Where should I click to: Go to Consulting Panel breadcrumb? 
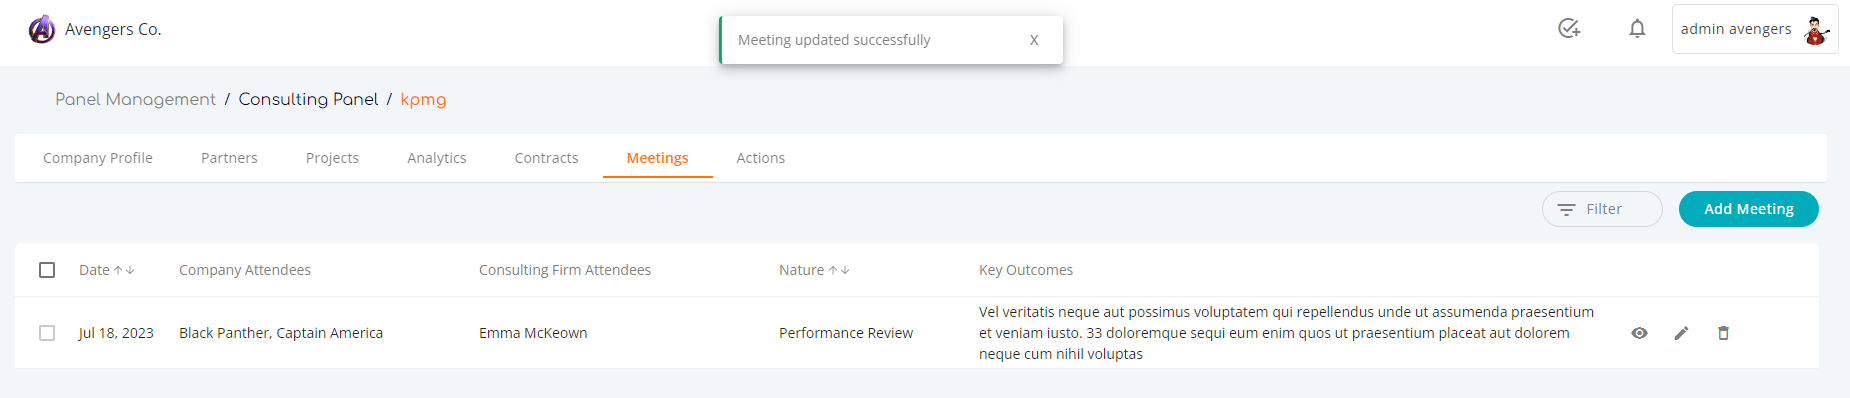pos(308,99)
